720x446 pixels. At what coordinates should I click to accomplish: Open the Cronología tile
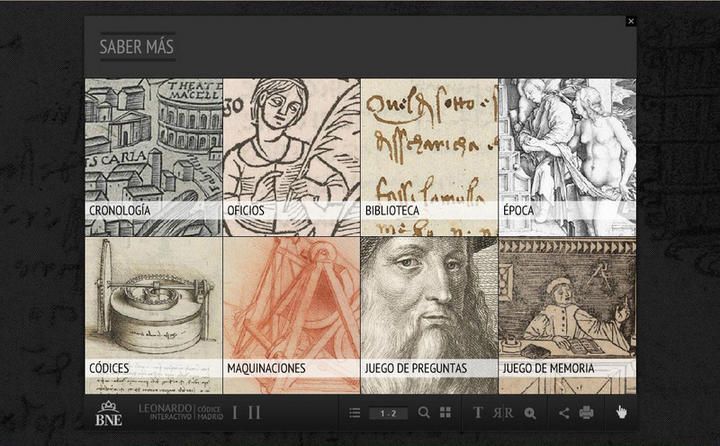click(154, 157)
